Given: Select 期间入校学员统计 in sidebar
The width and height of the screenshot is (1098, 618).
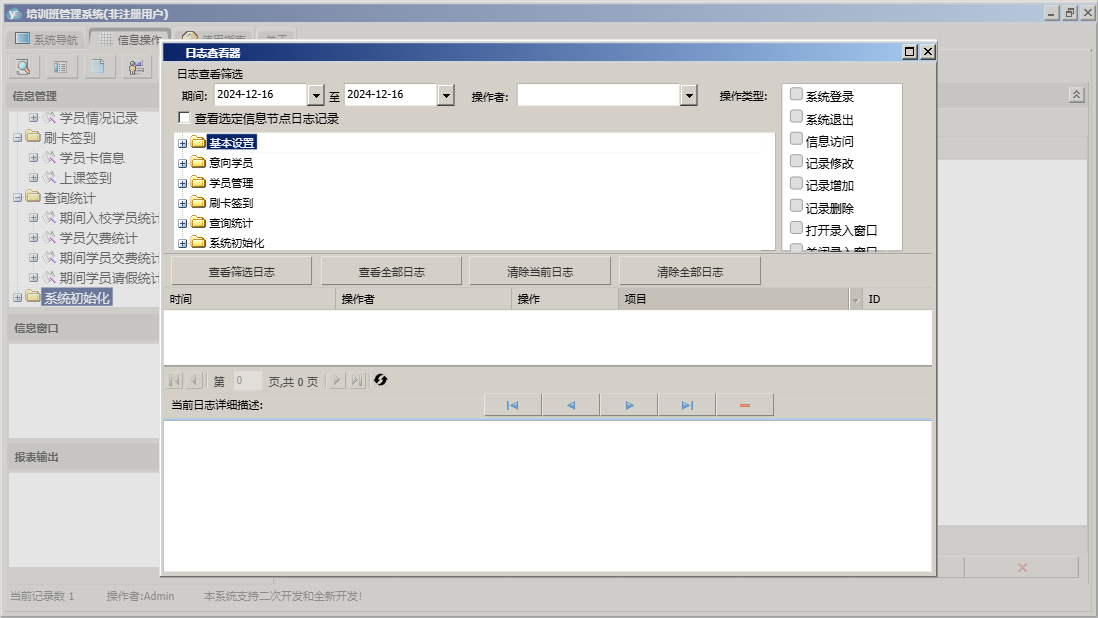Looking at the screenshot, I should point(109,218).
